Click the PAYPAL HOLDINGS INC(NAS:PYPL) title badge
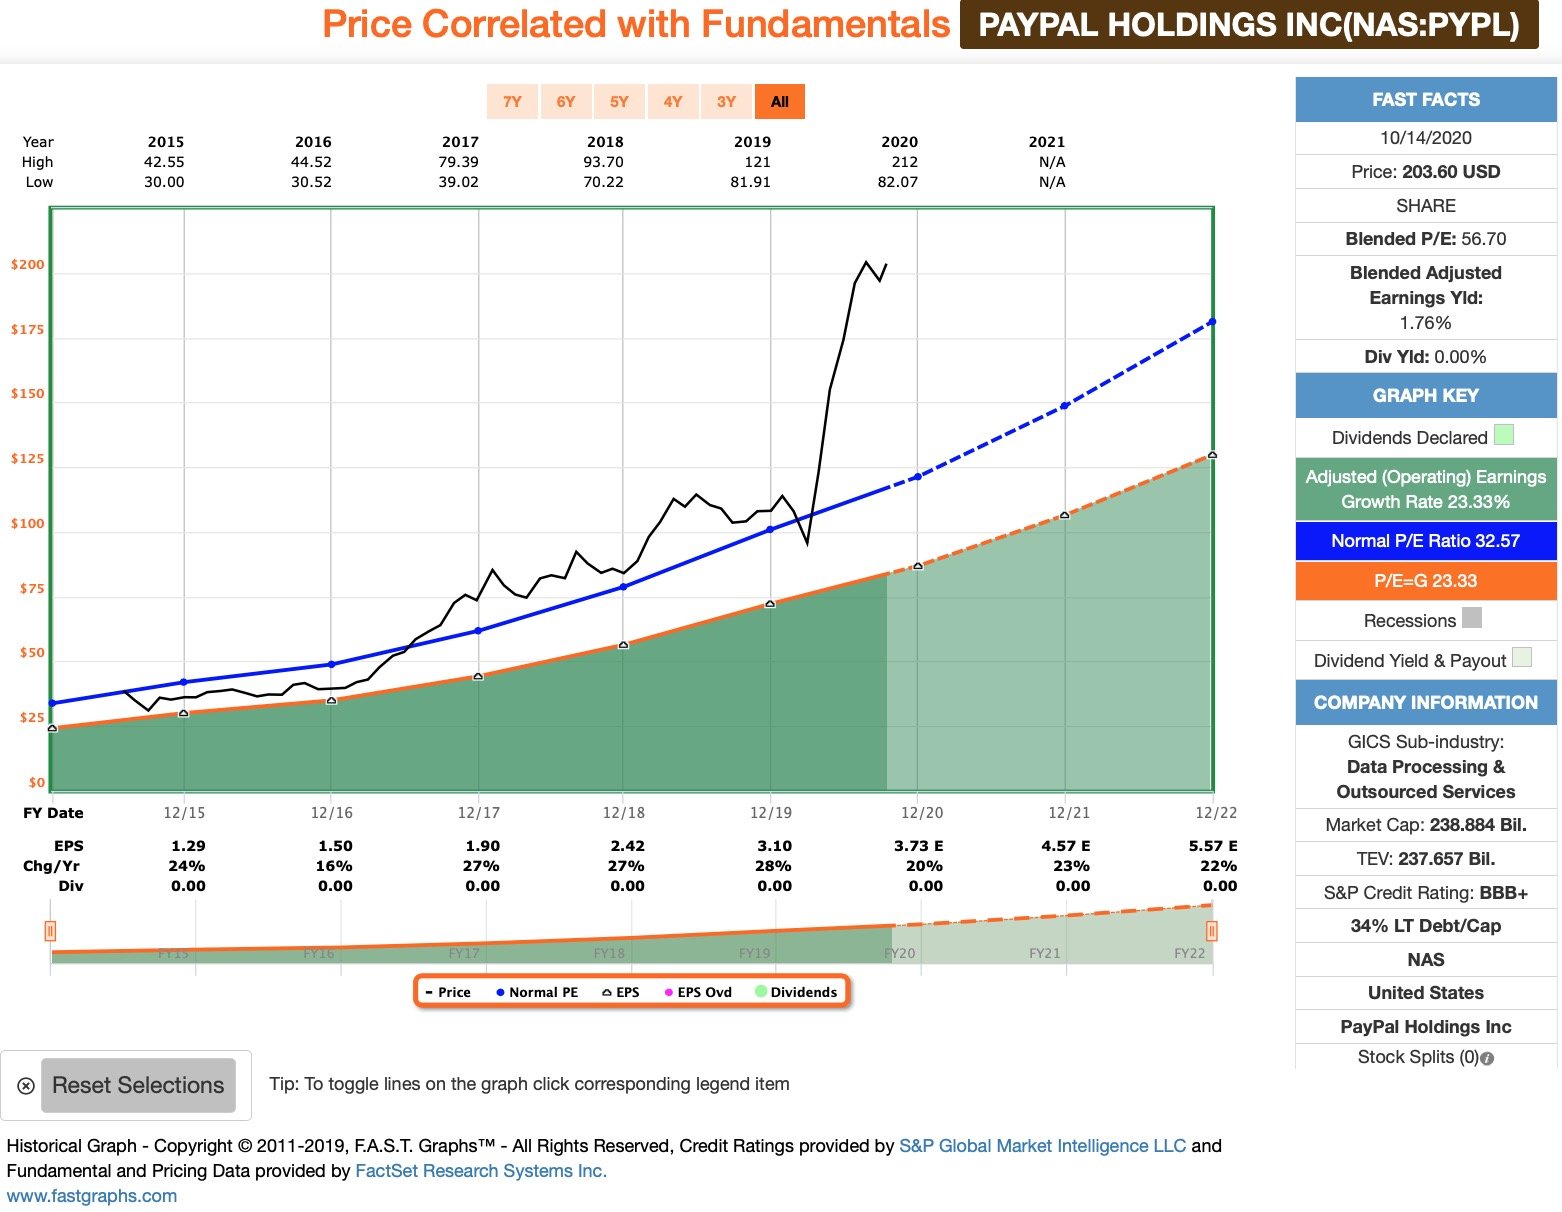The image size is (1562, 1212). click(x=1249, y=25)
